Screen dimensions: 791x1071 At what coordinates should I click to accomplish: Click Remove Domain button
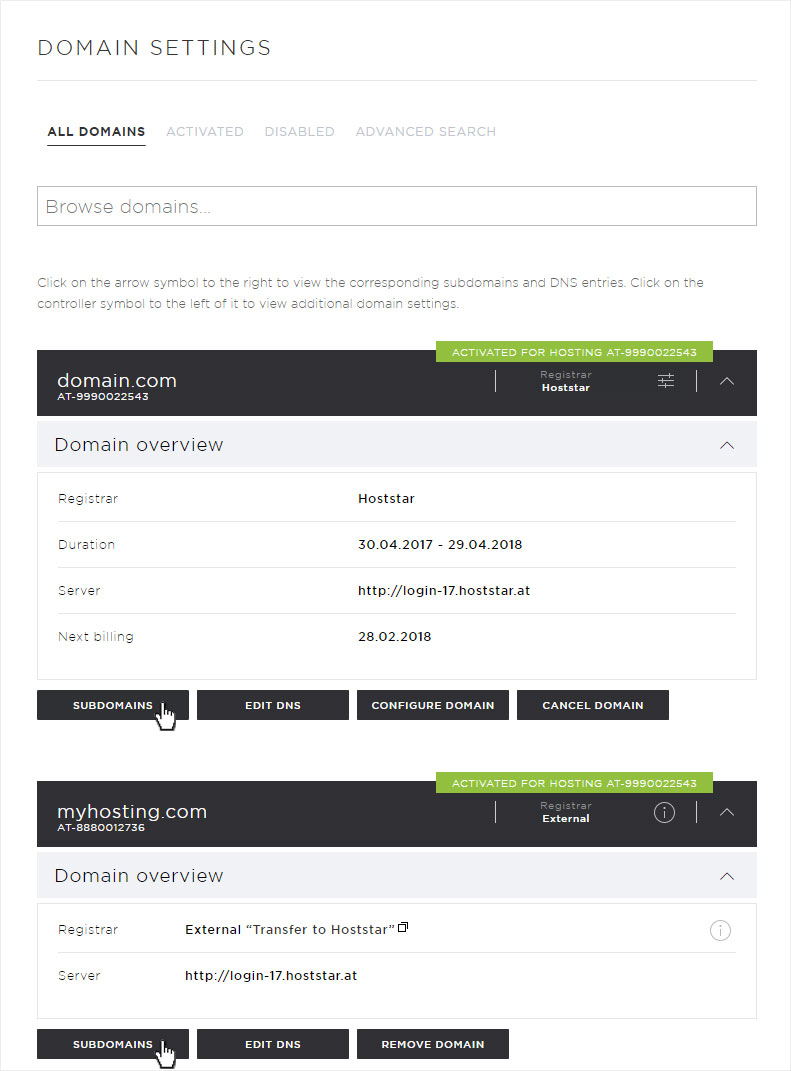(x=432, y=1044)
